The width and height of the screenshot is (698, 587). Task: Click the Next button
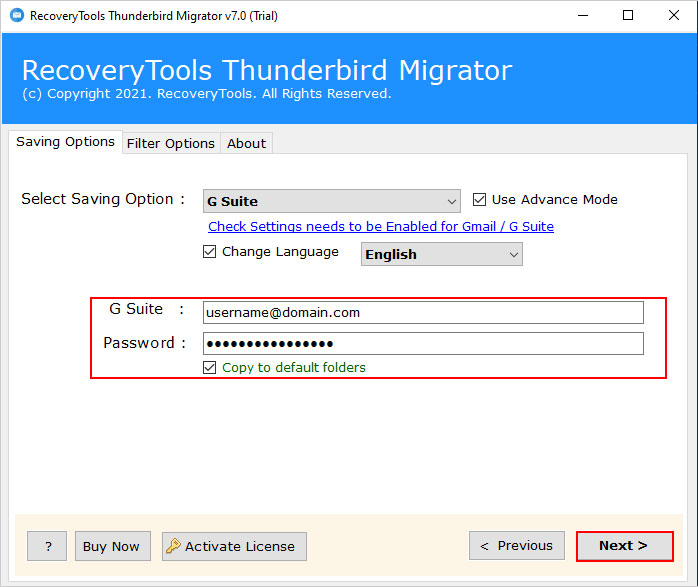point(625,546)
